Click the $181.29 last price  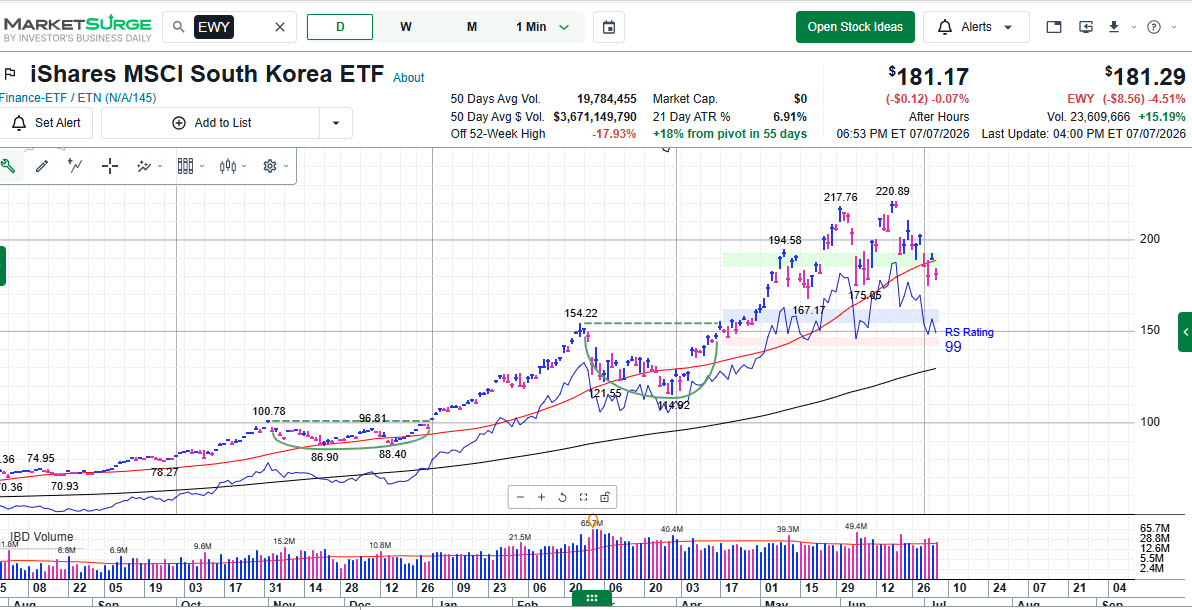(x=1146, y=77)
